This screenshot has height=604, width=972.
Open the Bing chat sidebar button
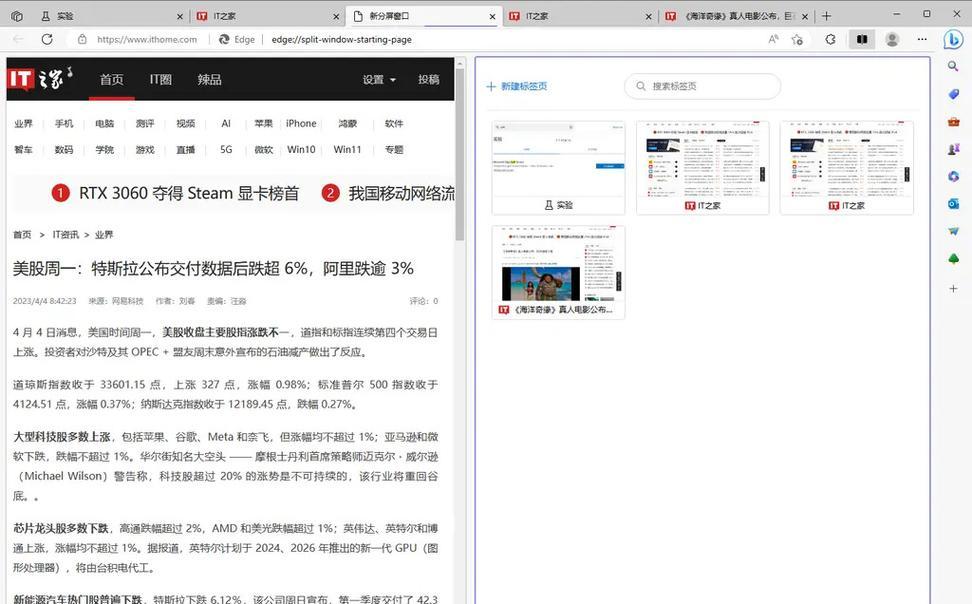point(953,40)
